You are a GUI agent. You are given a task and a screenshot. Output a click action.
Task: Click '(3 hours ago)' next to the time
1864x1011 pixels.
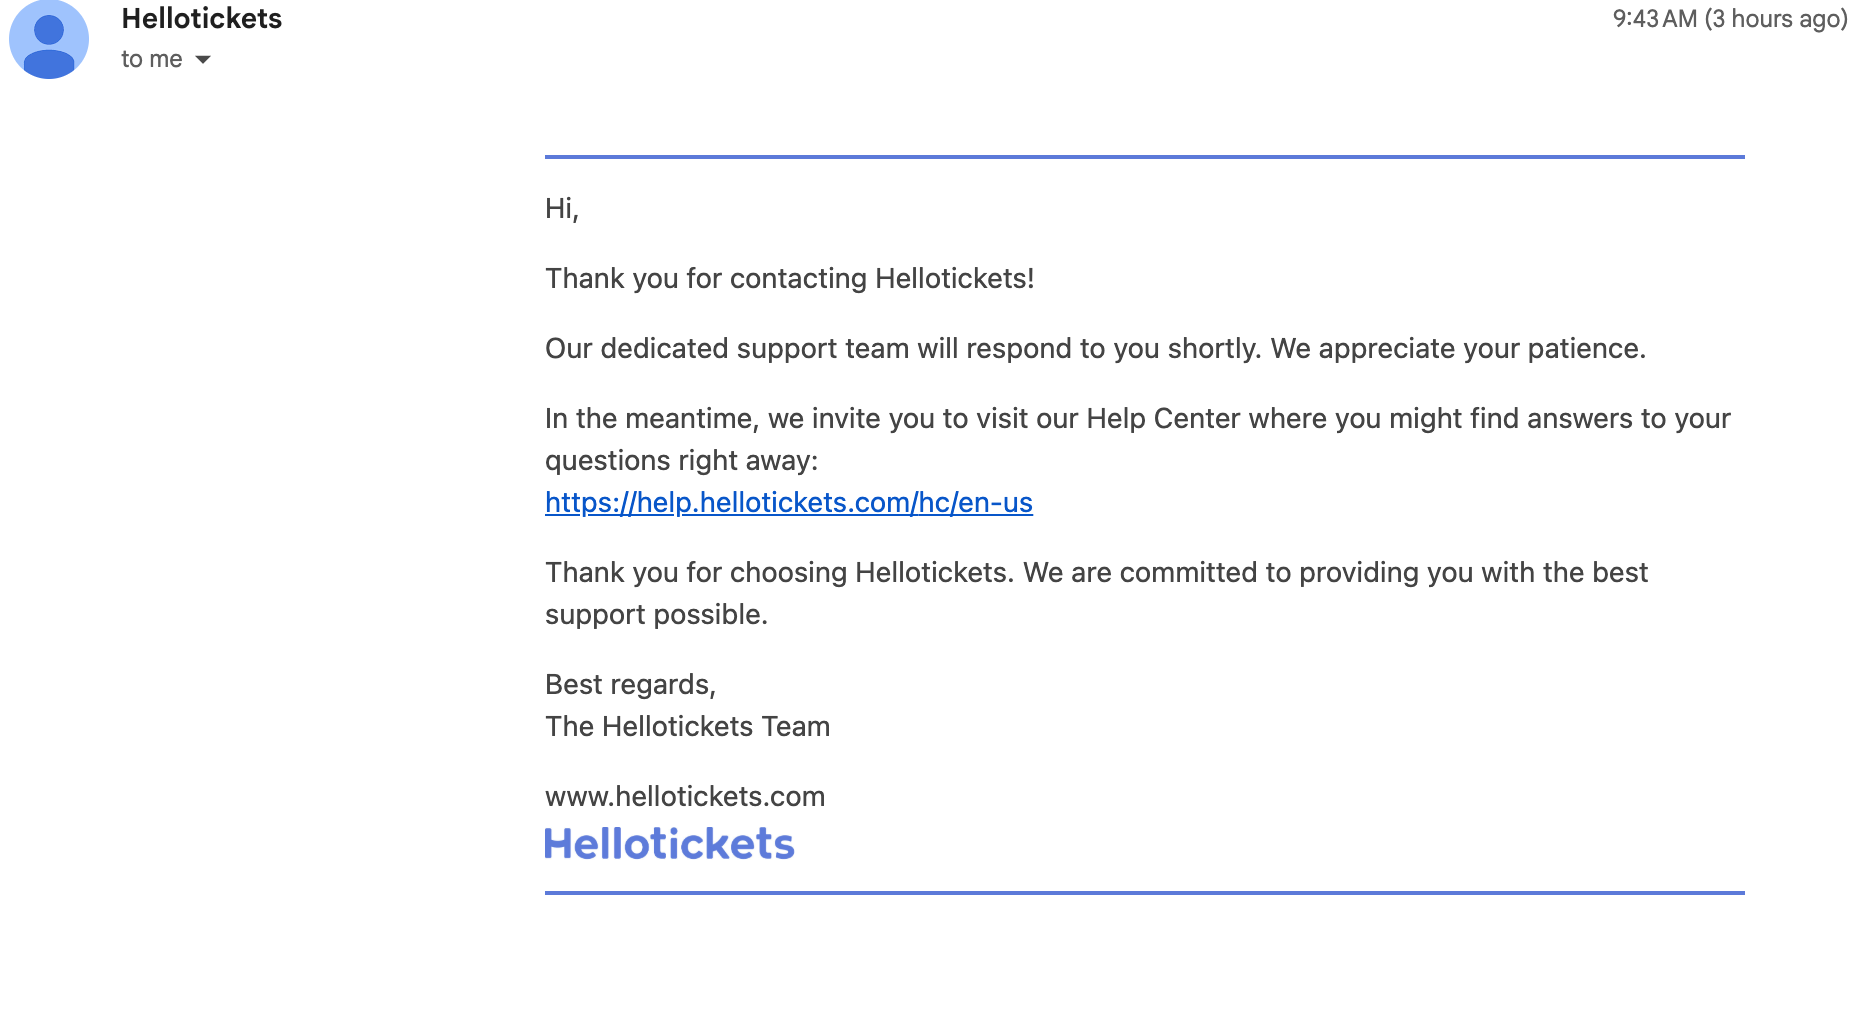tap(1773, 18)
